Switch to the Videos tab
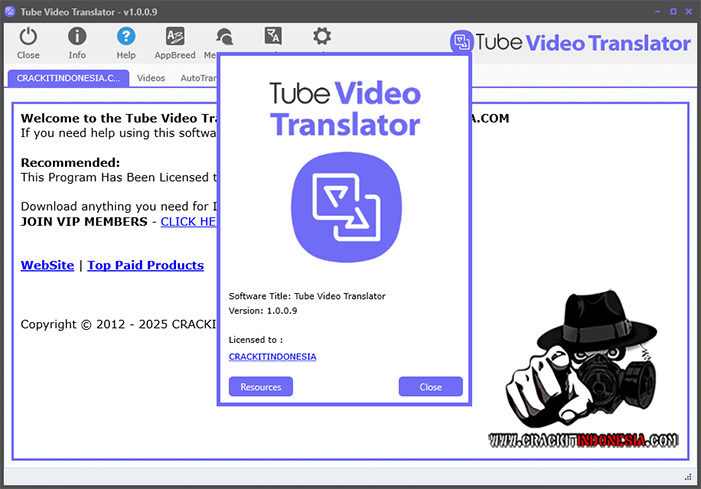 click(x=151, y=77)
